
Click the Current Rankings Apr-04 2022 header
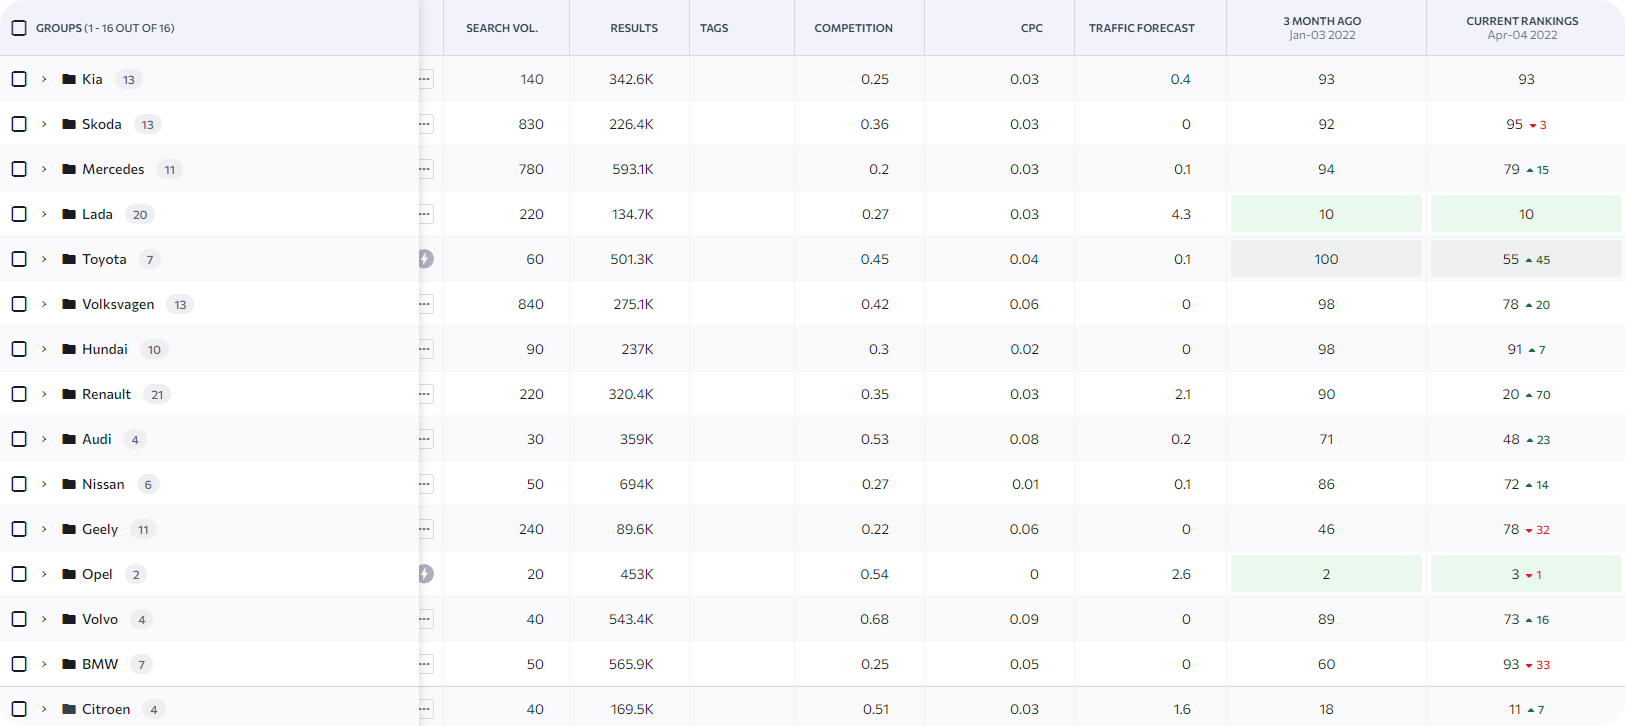click(x=1522, y=28)
